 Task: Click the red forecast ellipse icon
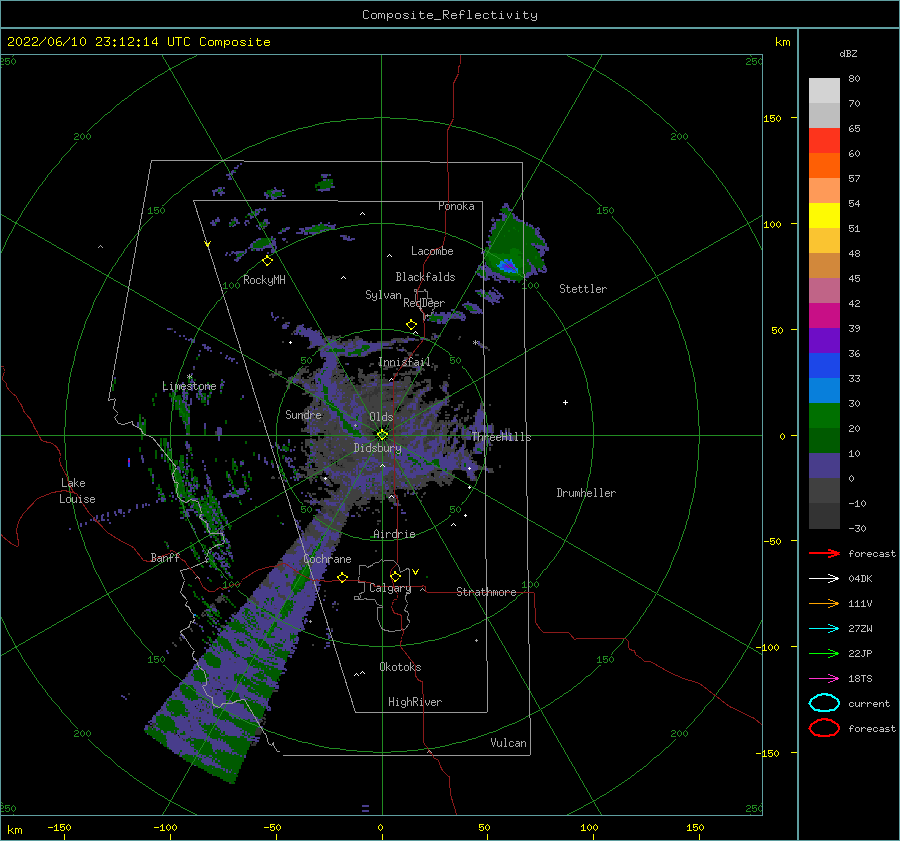click(824, 728)
